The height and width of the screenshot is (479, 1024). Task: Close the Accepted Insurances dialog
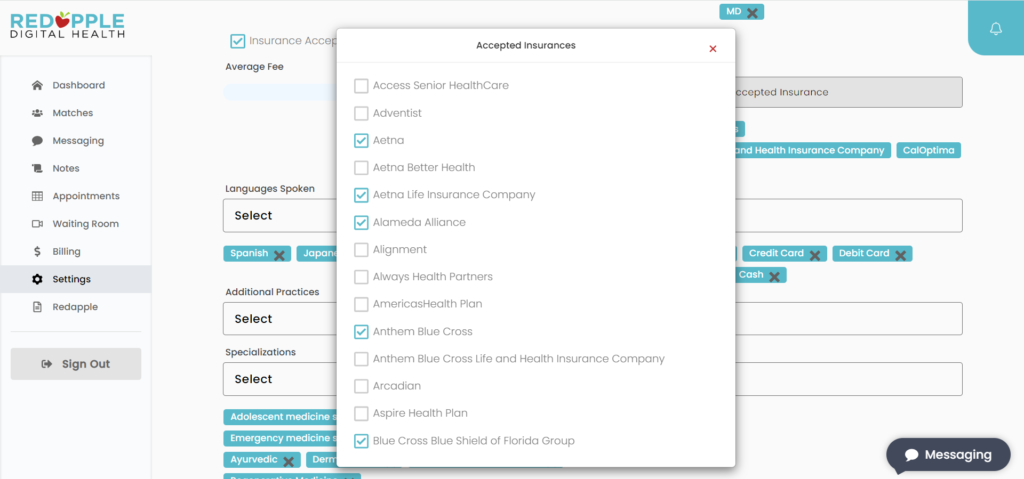(x=713, y=49)
